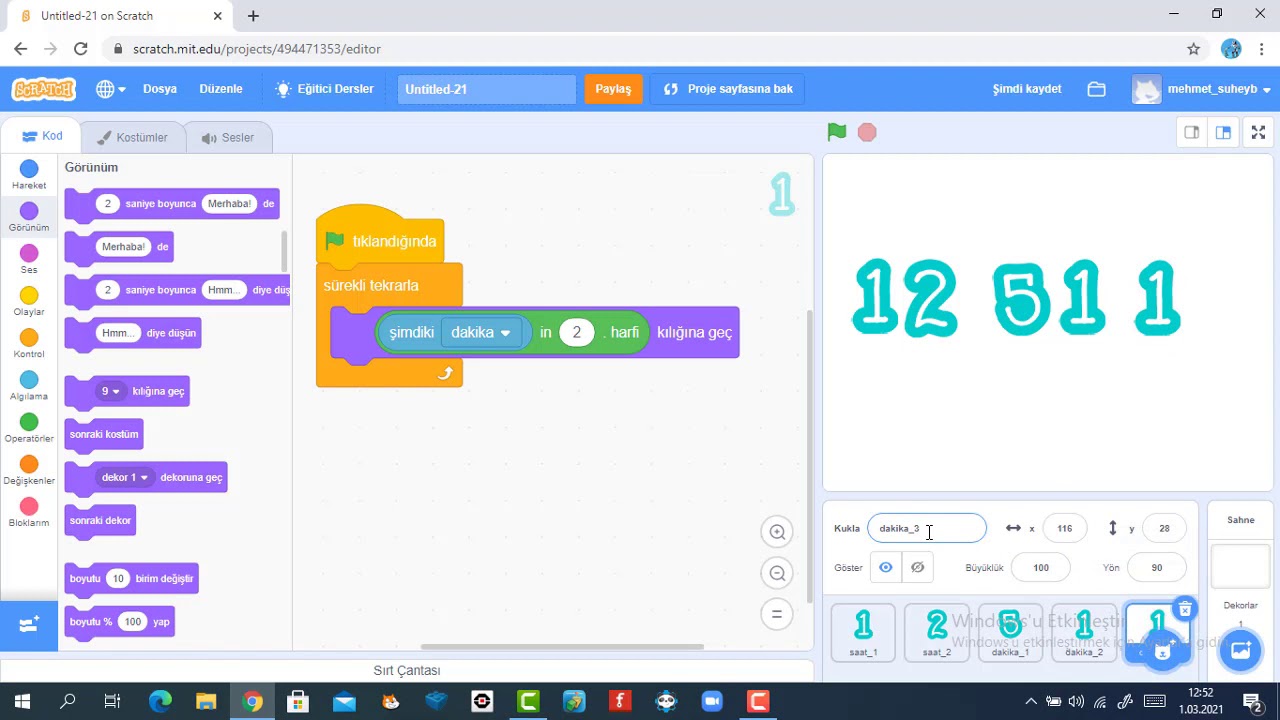Bookmark this page with star icon
The width and height of the screenshot is (1280, 720).
pyautogui.click(x=1193, y=48)
